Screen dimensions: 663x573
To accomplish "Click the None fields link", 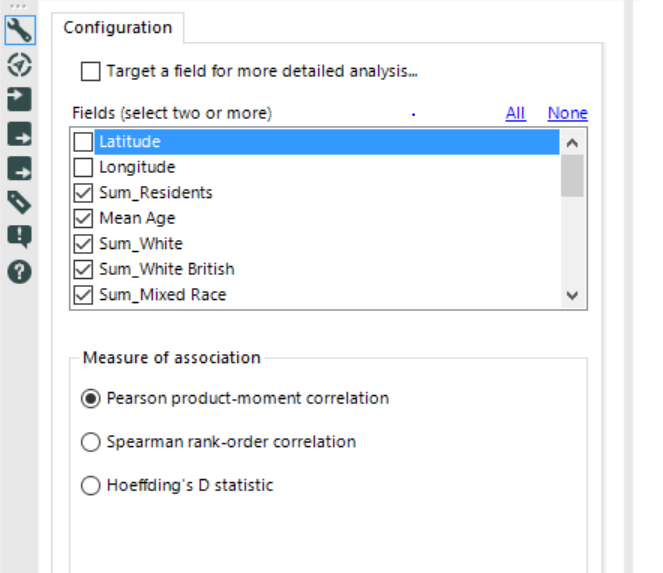I will 567,113.
